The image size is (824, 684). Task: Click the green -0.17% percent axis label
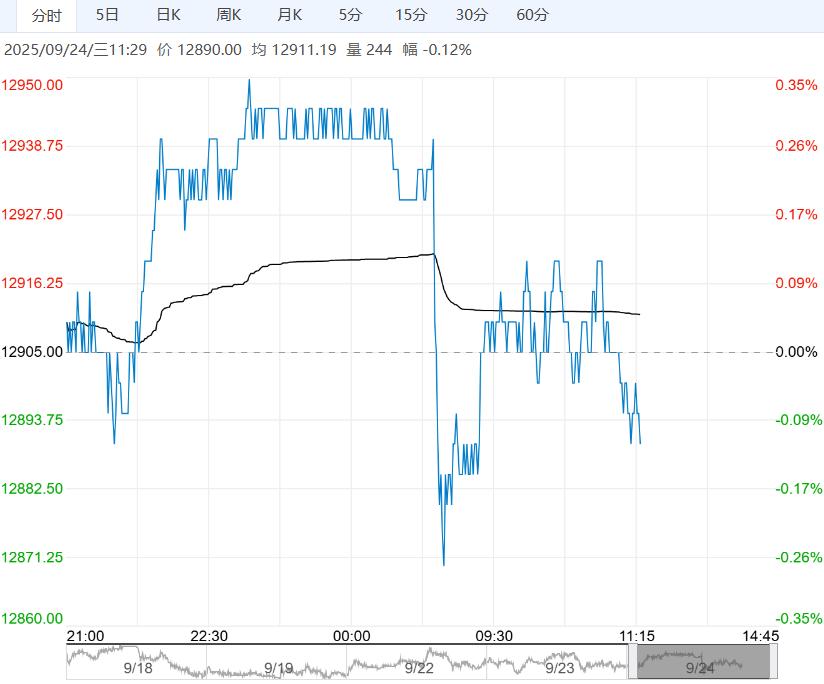(x=798, y=489)
